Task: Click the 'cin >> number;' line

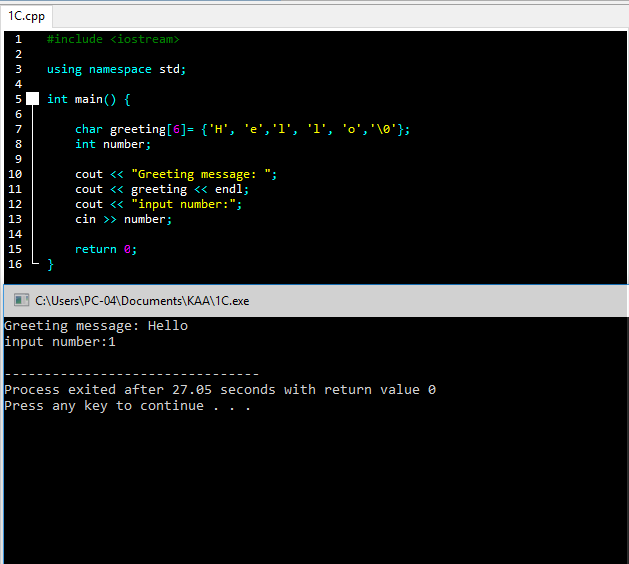Action: tap(124, 219)
